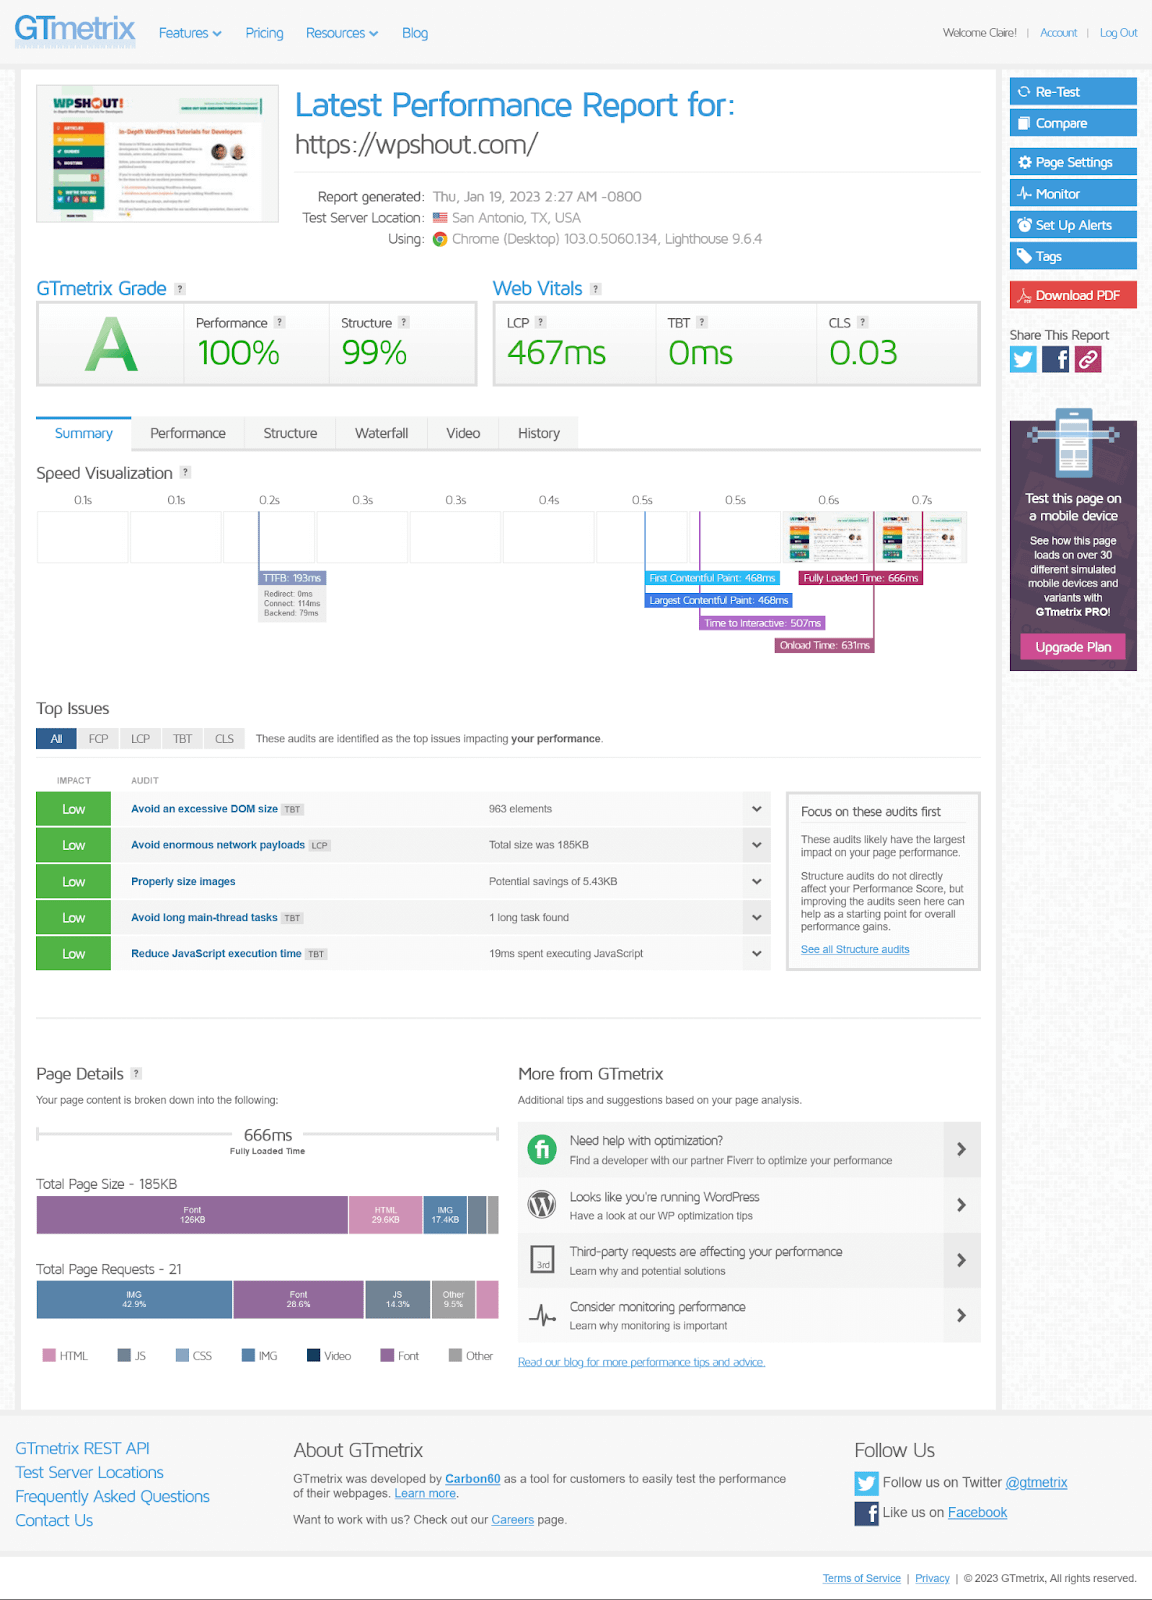
Task: Share report on Facebook icon
Action: (x=1056, y=359)
